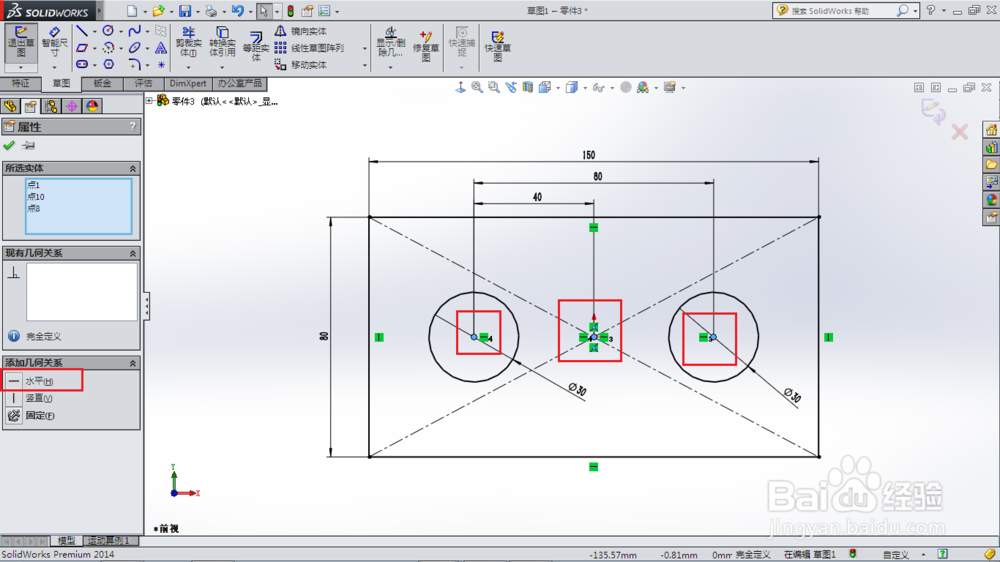Select the Ellipse sketch tool
Screen dimensions: 1000x562
point(135,48)
